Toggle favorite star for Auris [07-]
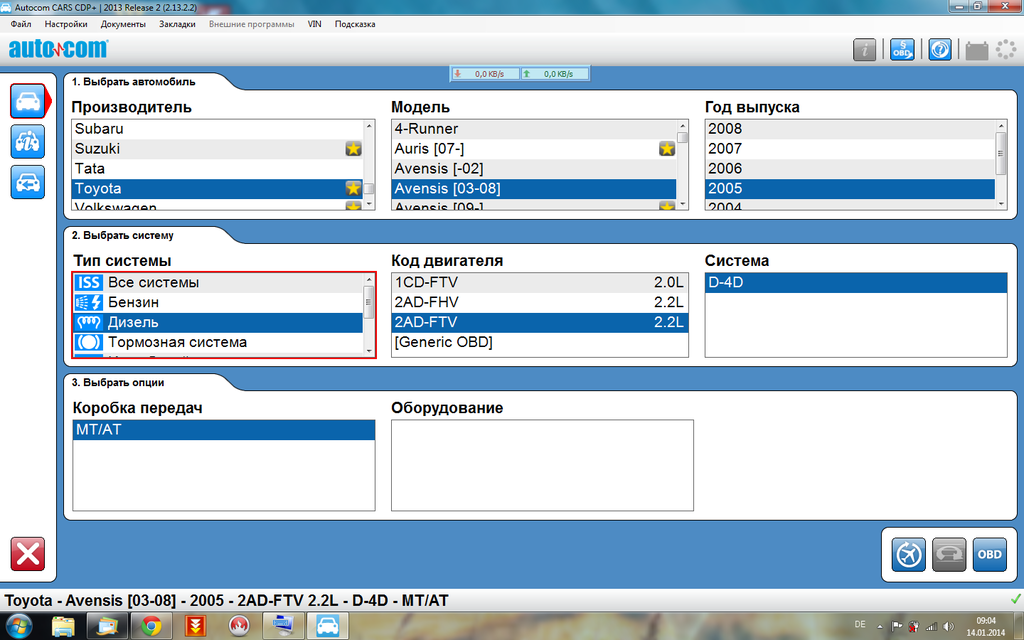This screenshot has height=640, width=1024. click(667, 149)
